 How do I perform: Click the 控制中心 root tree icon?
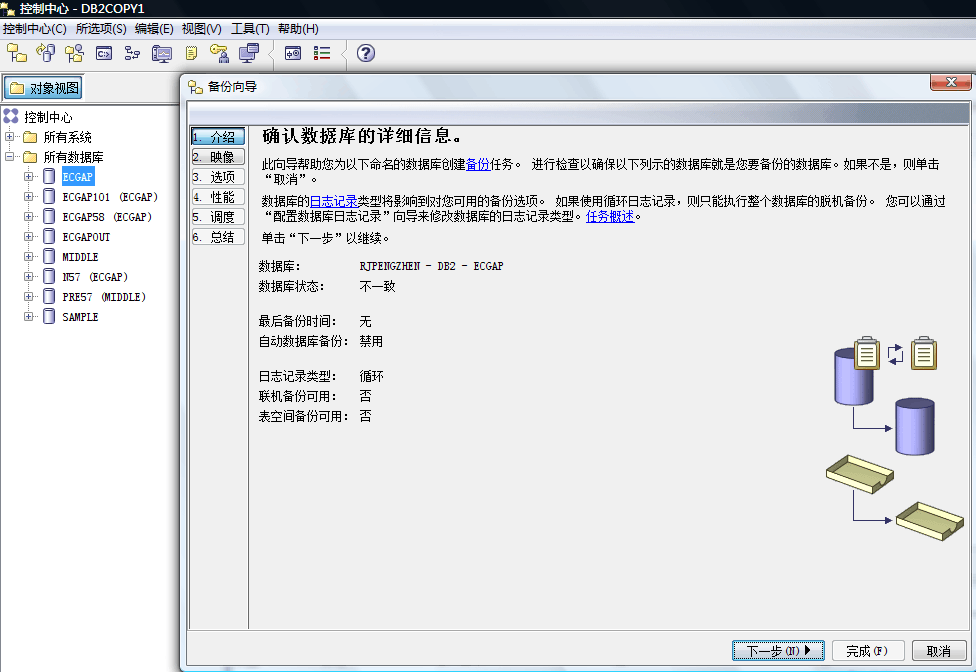point(11,116)
